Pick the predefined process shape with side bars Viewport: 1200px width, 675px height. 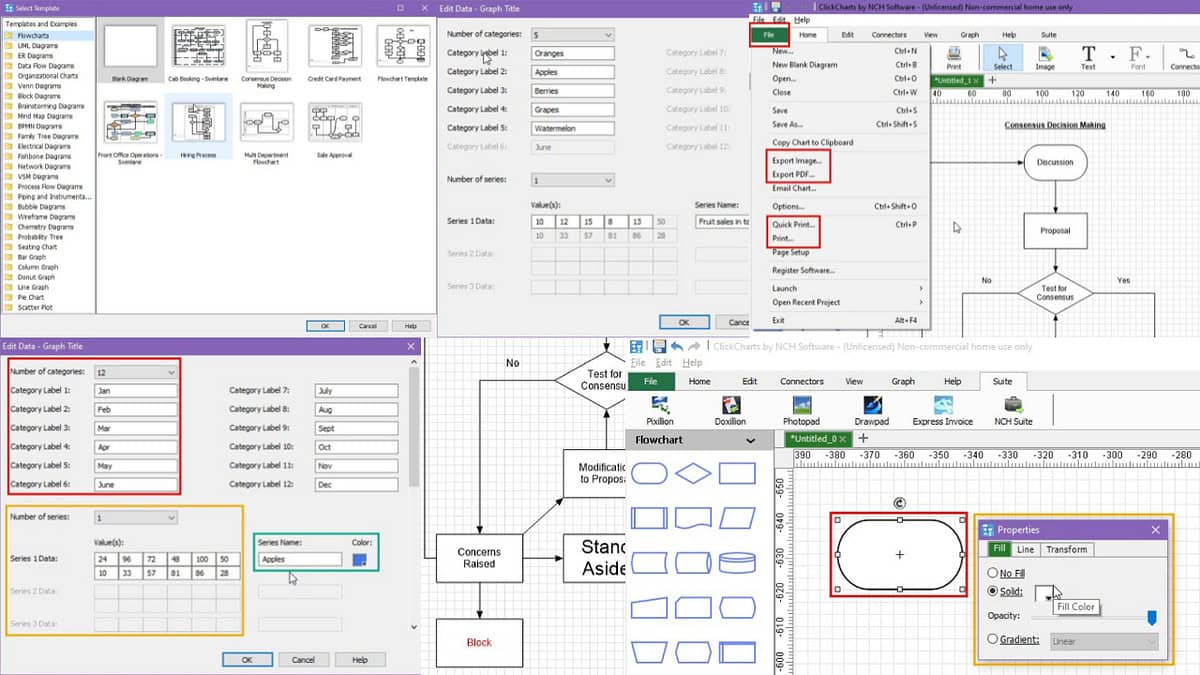click(x=650, y=517)
